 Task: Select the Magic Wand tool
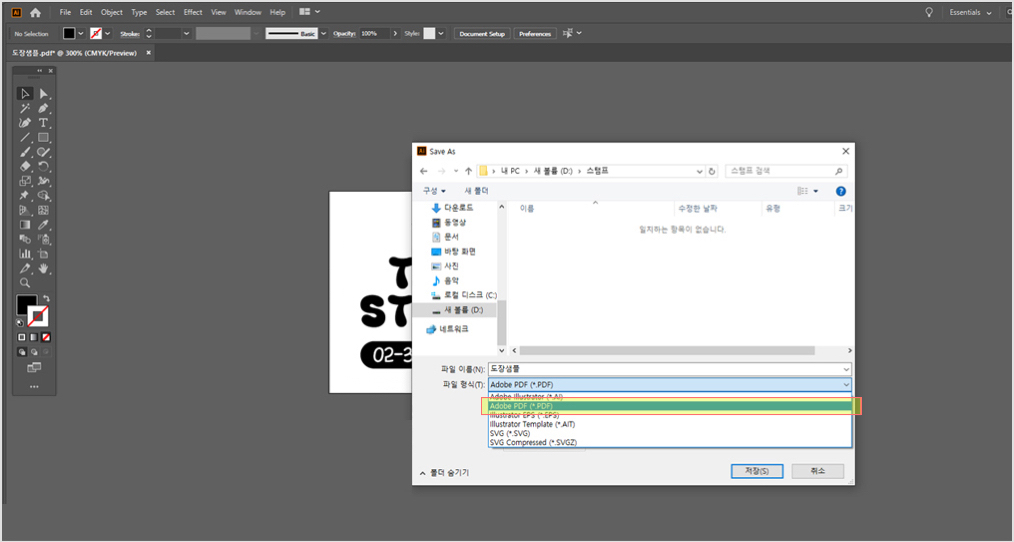coord(25,108)
